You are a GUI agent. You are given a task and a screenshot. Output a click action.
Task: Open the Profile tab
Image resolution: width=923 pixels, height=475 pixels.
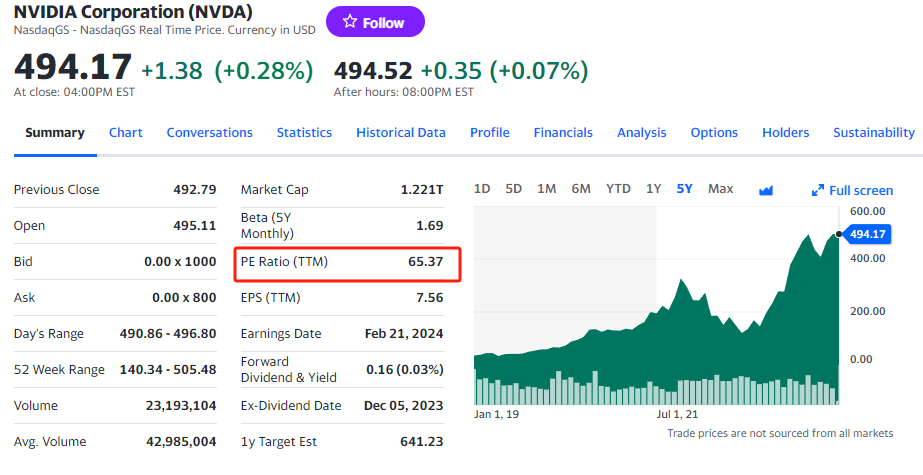pos(490,132)
